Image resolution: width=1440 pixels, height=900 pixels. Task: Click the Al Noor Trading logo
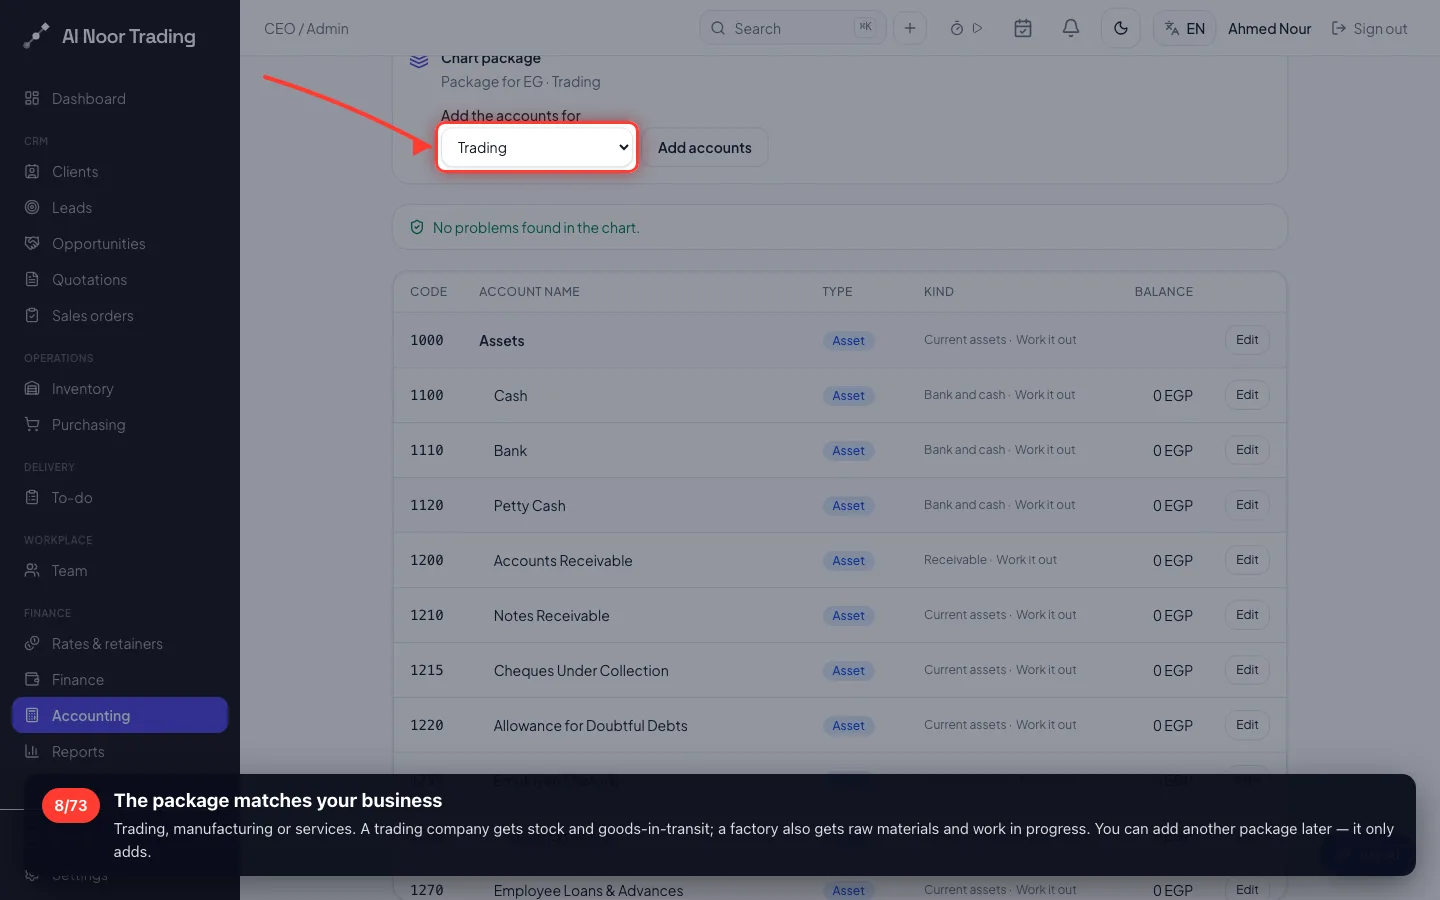click(x=109, y=36)
